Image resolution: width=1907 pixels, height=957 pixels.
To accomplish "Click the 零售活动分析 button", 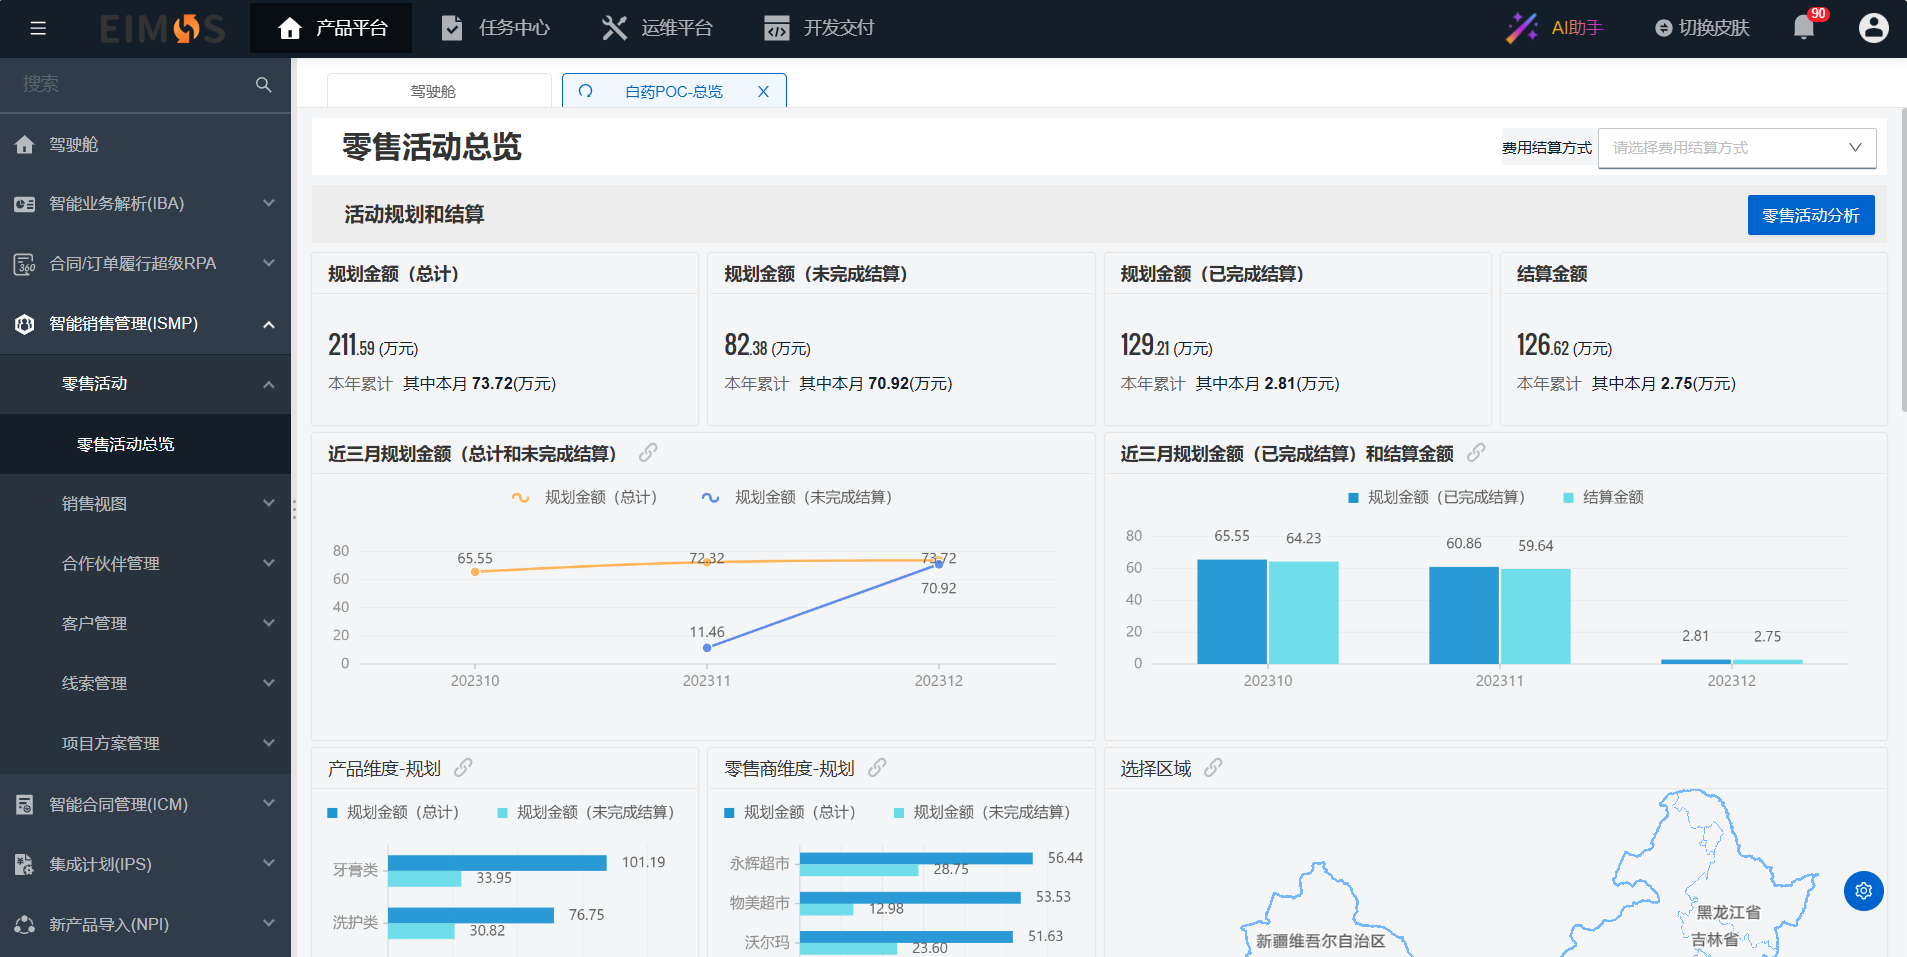I will point(1810,215).
